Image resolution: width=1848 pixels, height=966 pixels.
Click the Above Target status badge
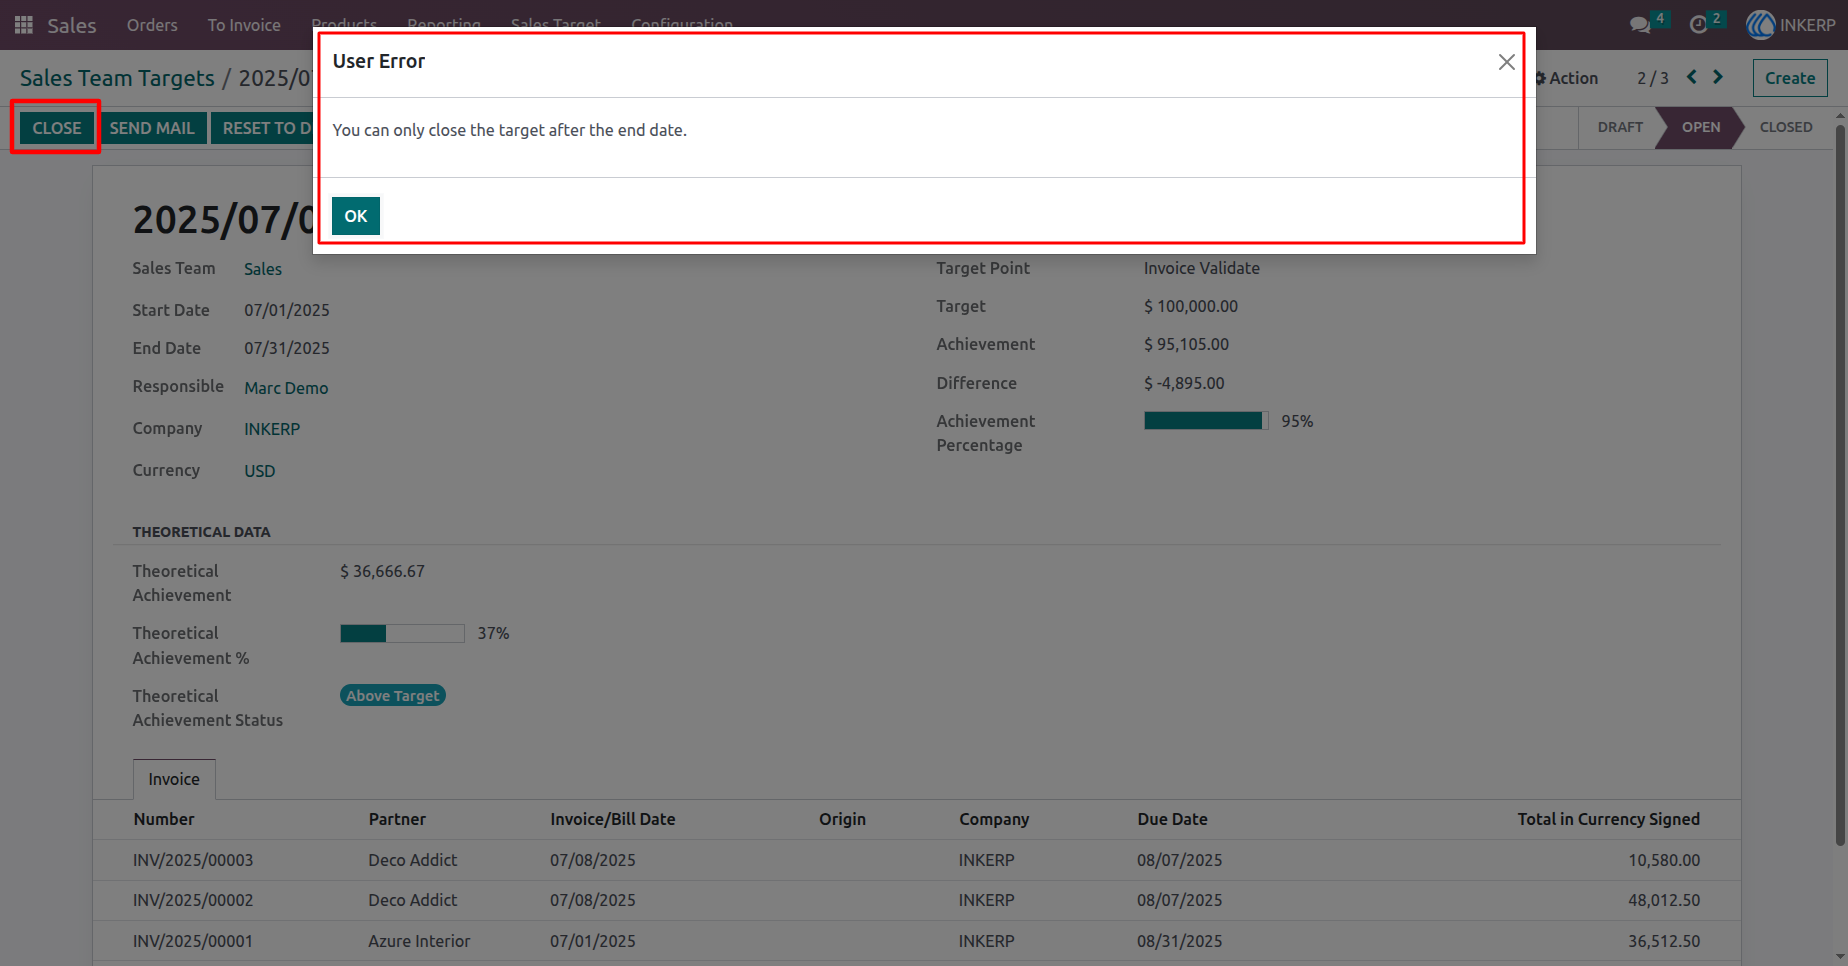(393, 696)
